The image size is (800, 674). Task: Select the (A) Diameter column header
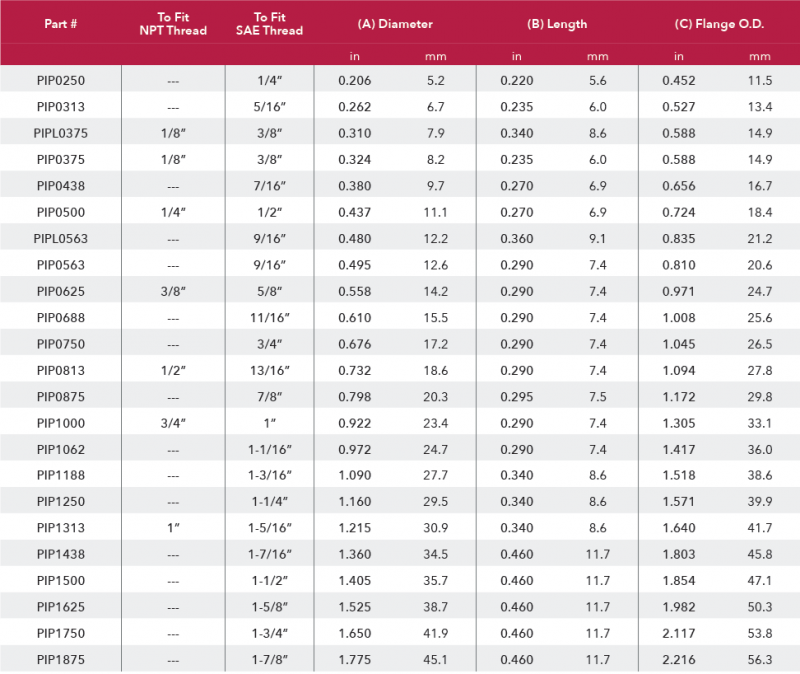[394, 24]
